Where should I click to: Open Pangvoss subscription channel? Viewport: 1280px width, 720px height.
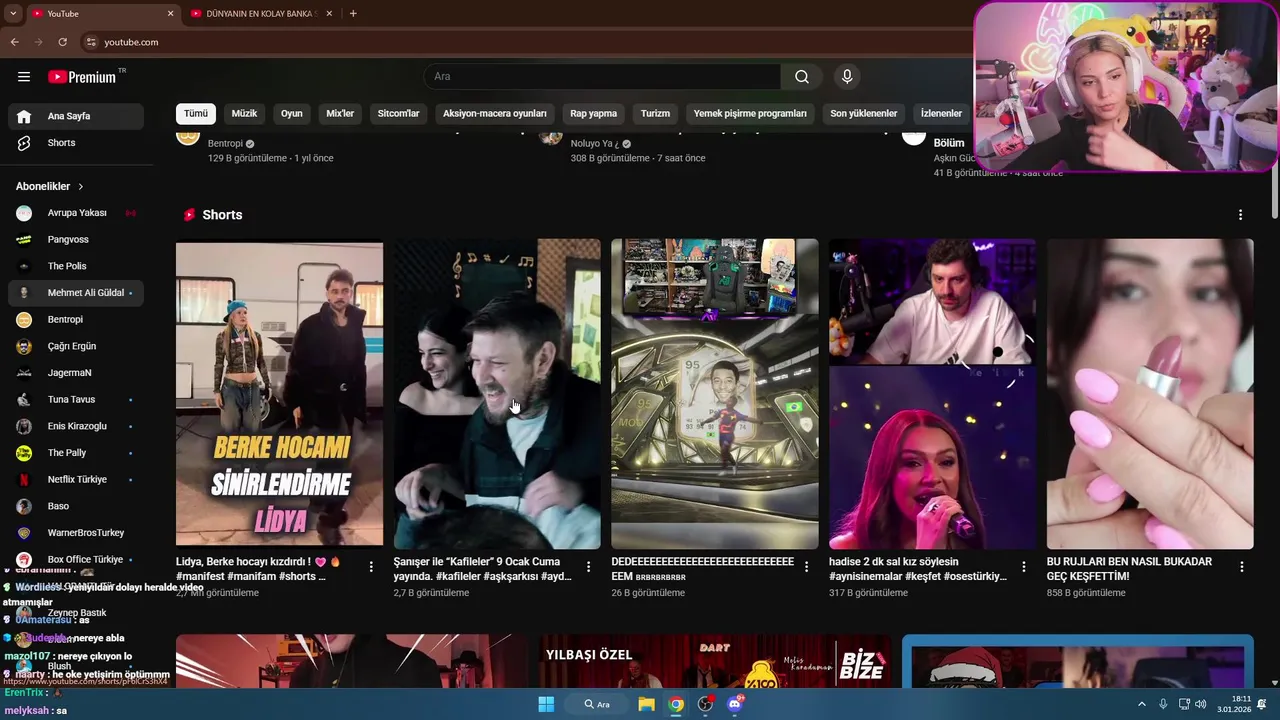(76, 240)
